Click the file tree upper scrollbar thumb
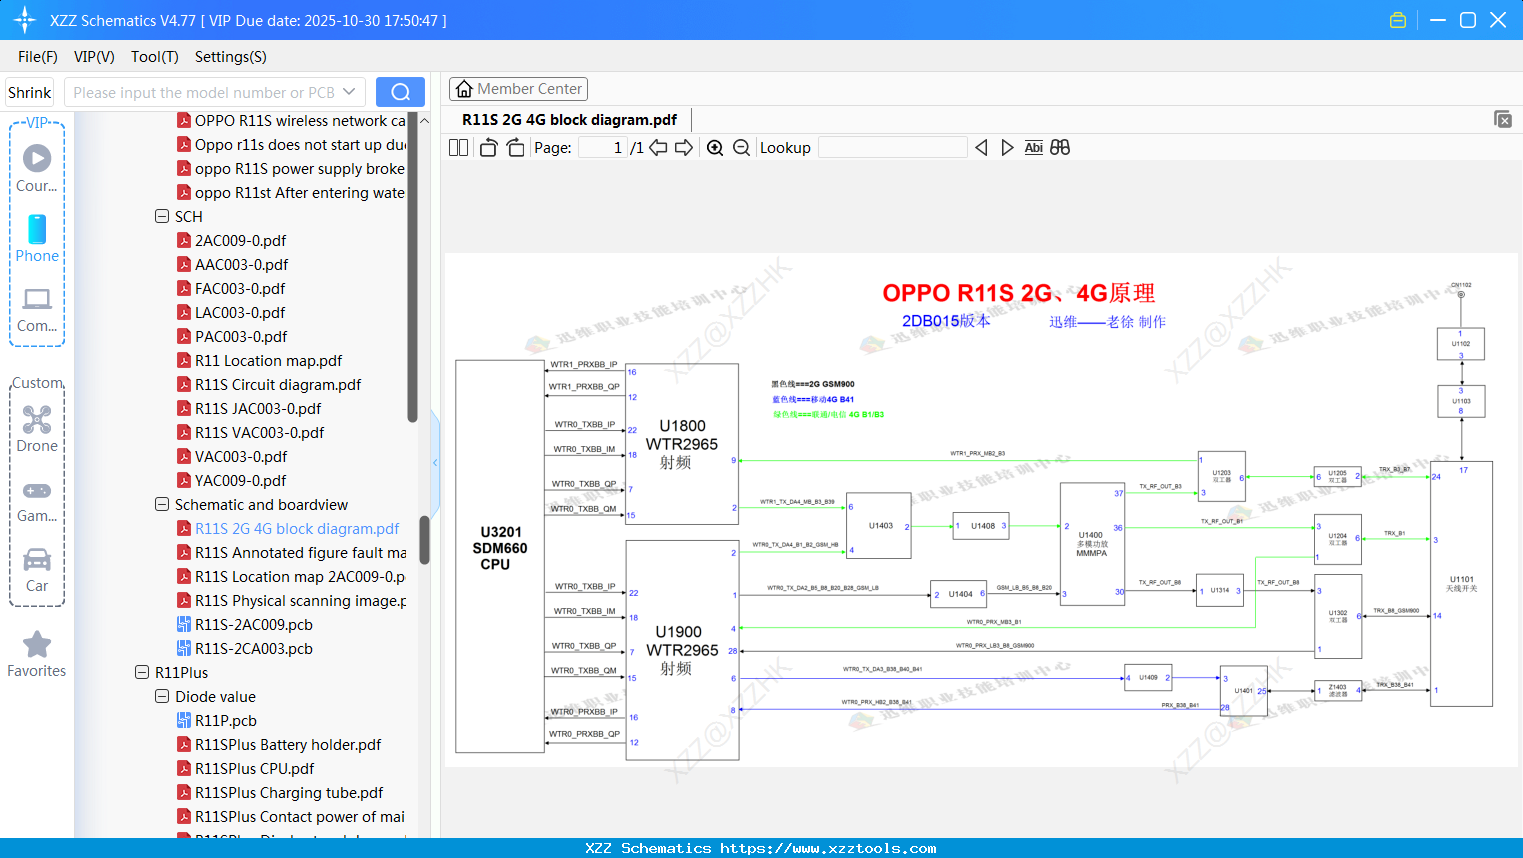The width and height of the screenshot is (1523, 858). [x=412, y=265]
